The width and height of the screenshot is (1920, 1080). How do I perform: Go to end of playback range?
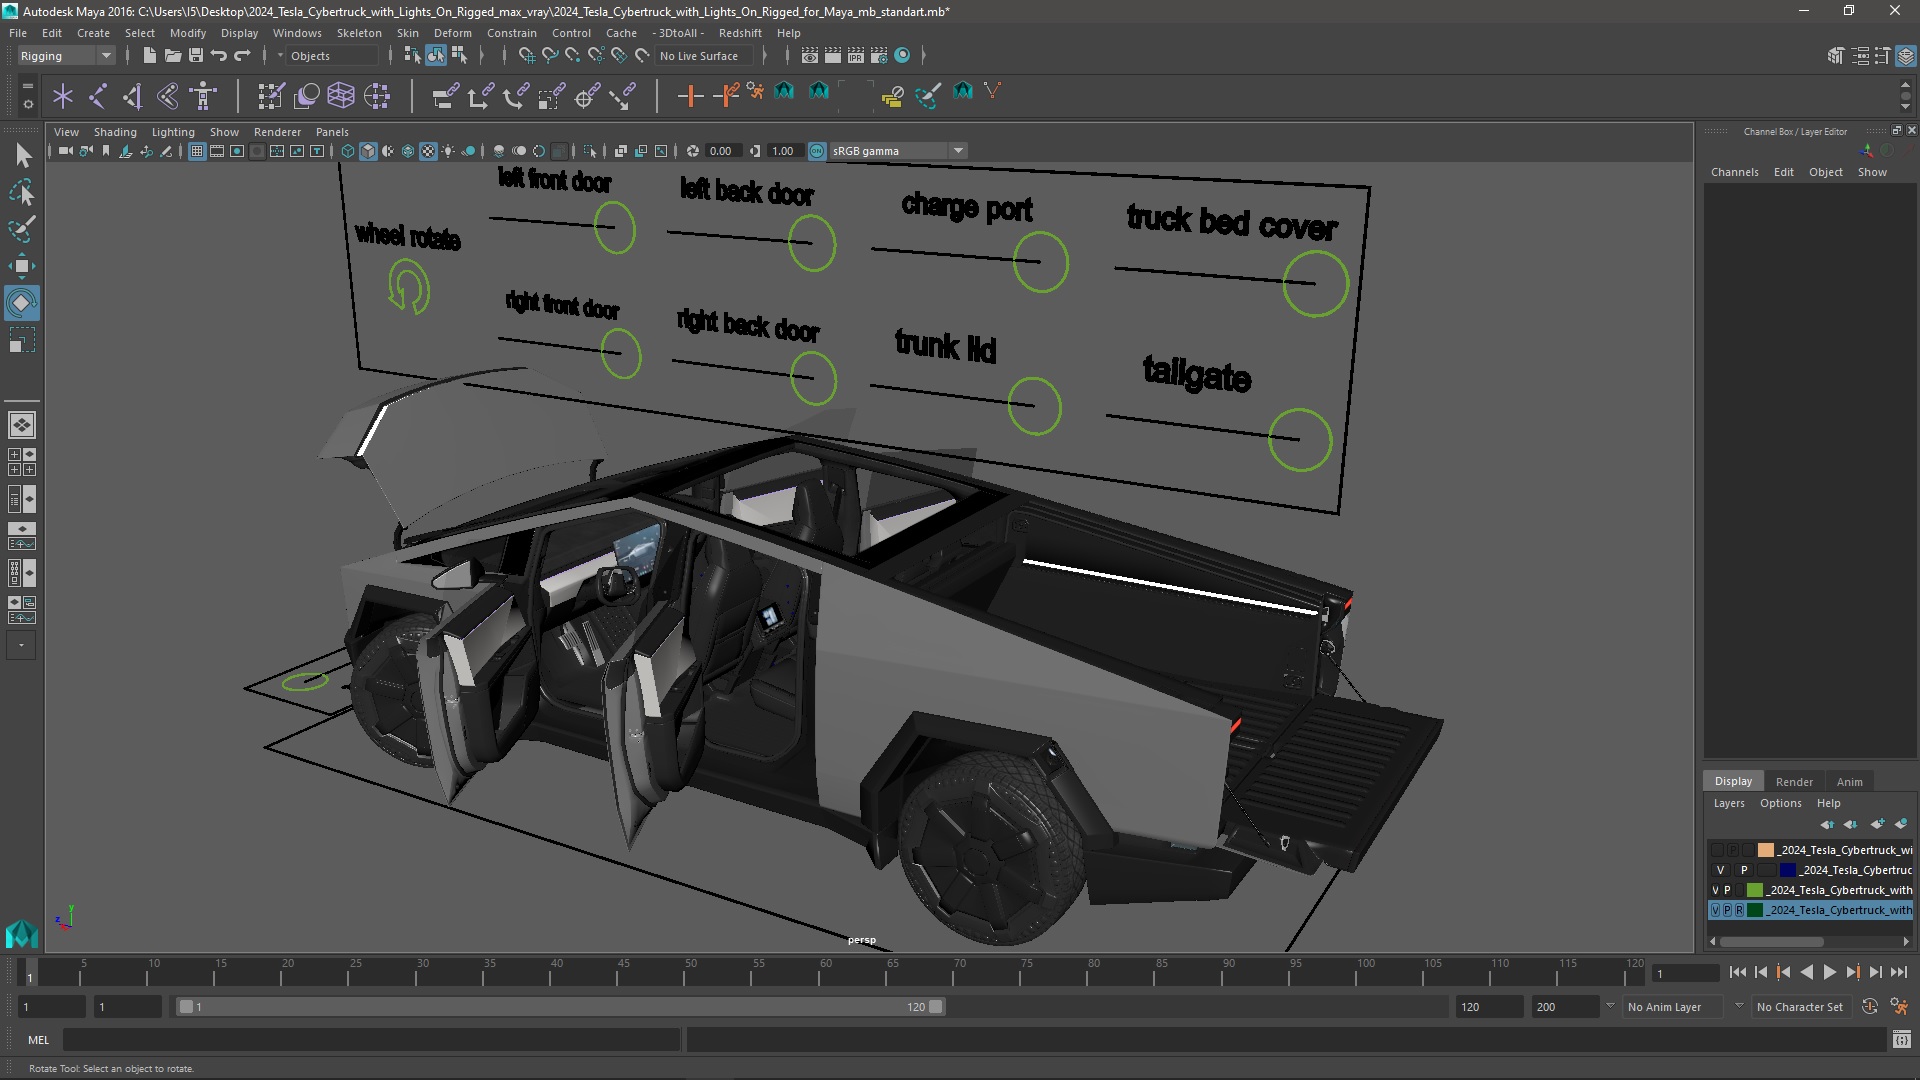tap(1898, 972)
